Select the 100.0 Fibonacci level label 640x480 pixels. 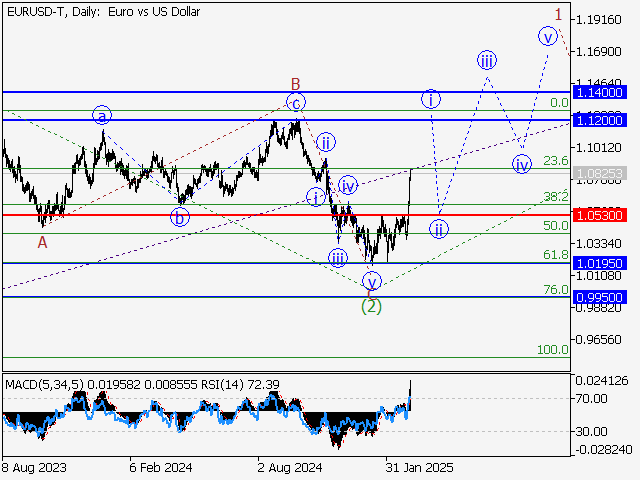[x=552, y=349]
